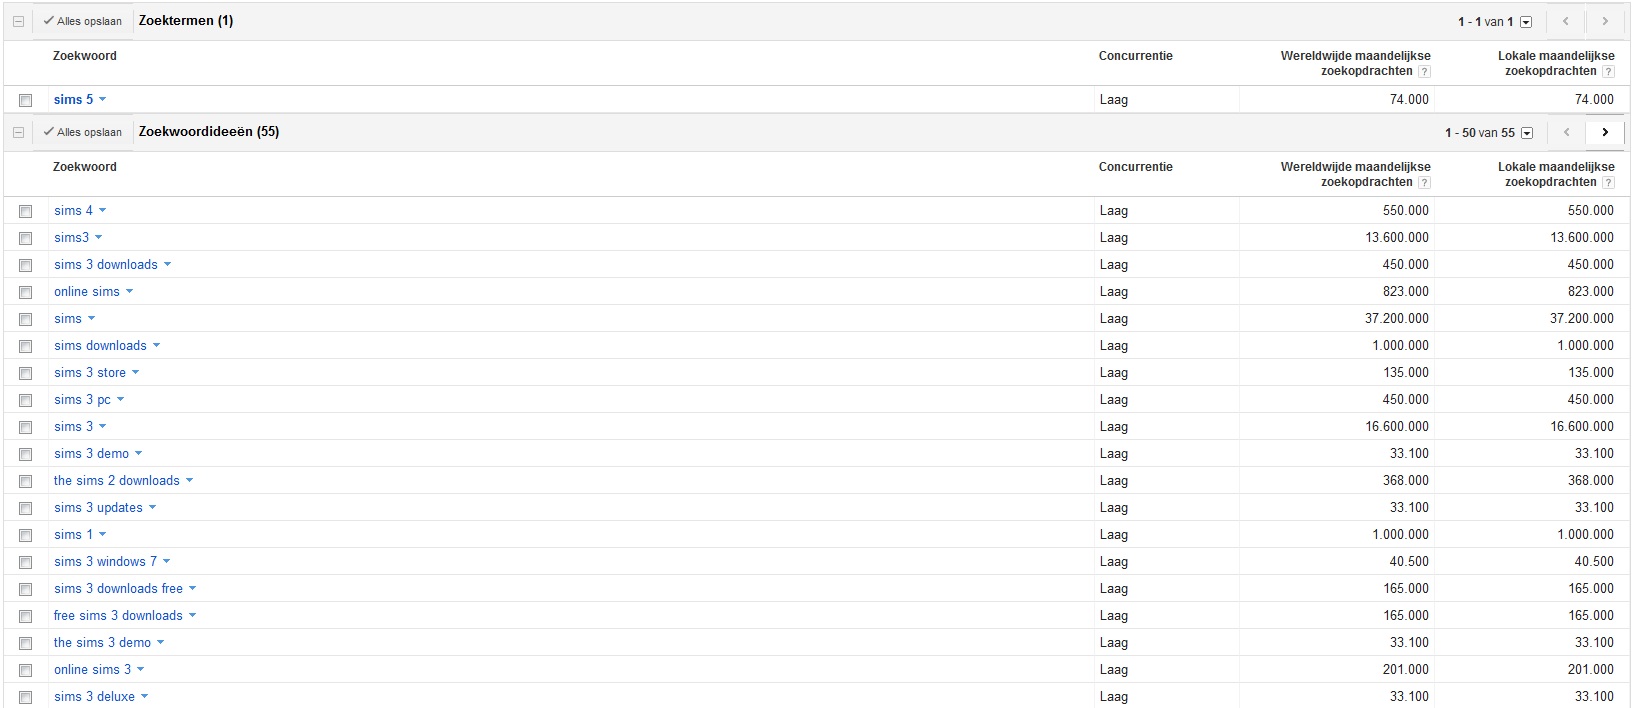
Task: Click the online sims 3 keyword link
Action: pyautogui.click(x=92, y=670)
